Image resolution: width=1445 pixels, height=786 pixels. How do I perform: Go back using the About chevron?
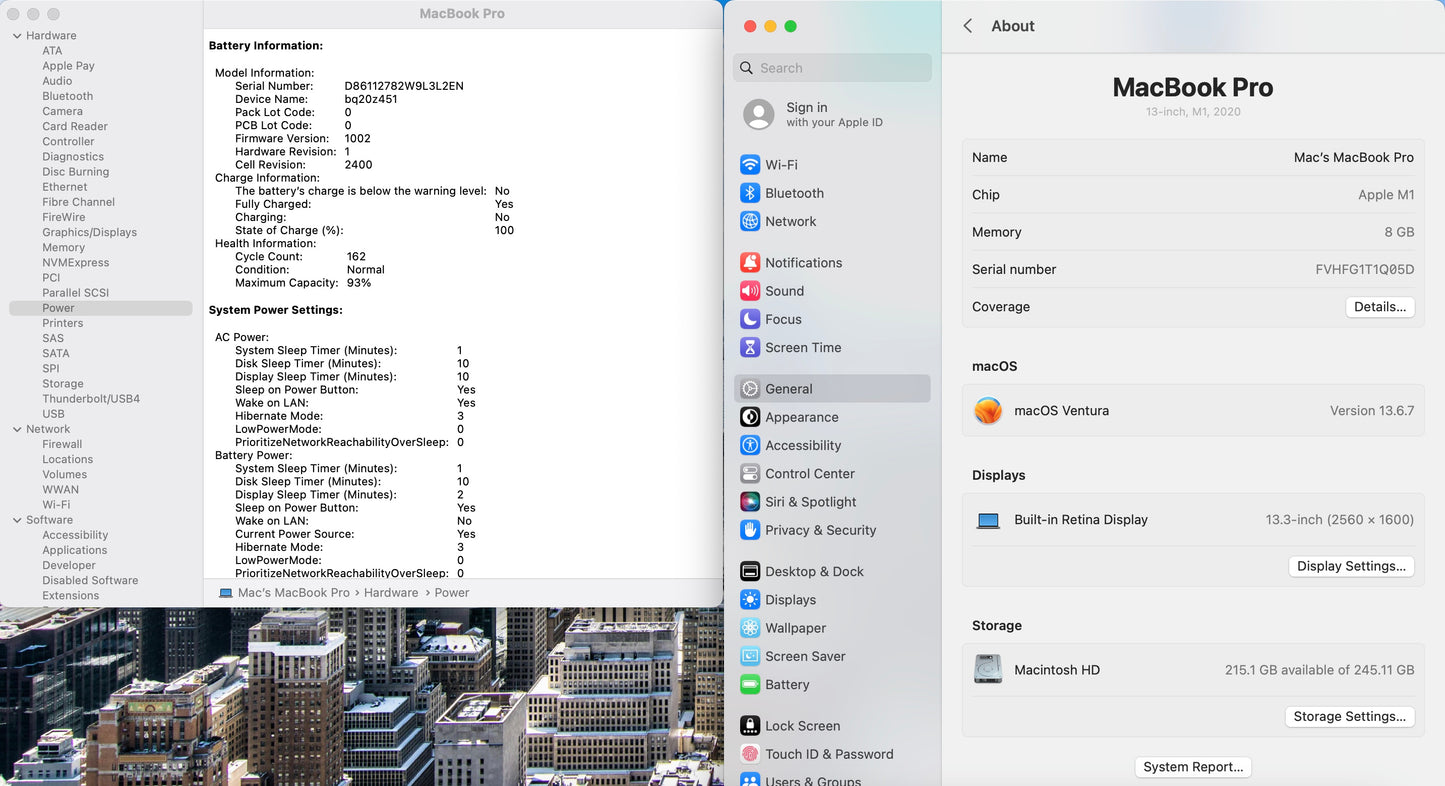tap(968, 26)
